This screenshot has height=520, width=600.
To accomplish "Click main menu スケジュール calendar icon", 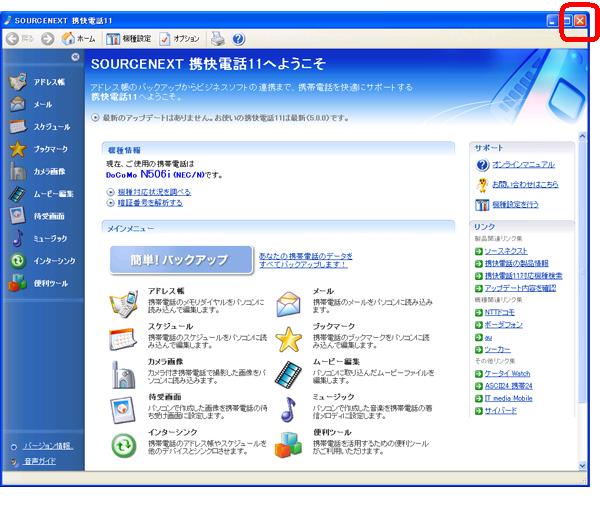I will tap(123, 339).
